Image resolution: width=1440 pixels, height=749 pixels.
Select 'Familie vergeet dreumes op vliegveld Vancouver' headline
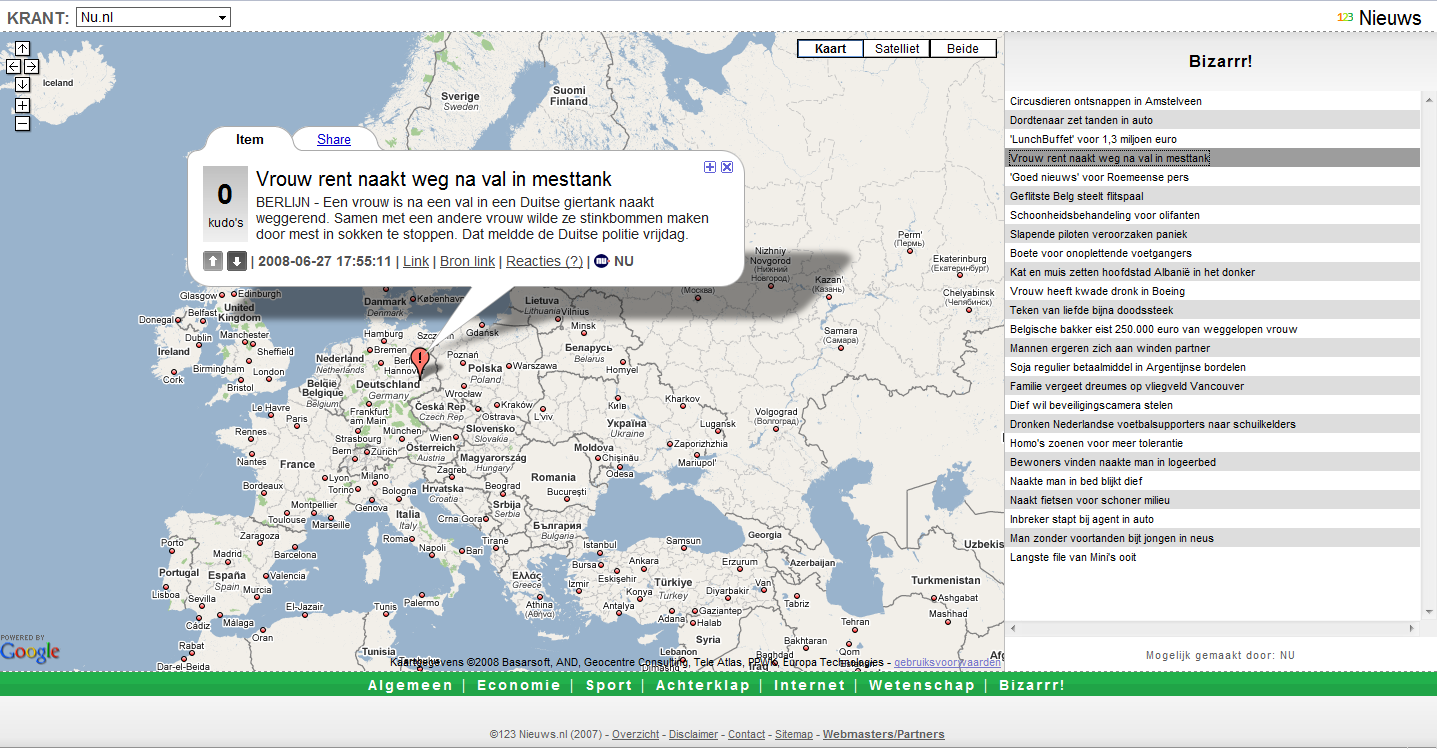[x=1212, y=386]
